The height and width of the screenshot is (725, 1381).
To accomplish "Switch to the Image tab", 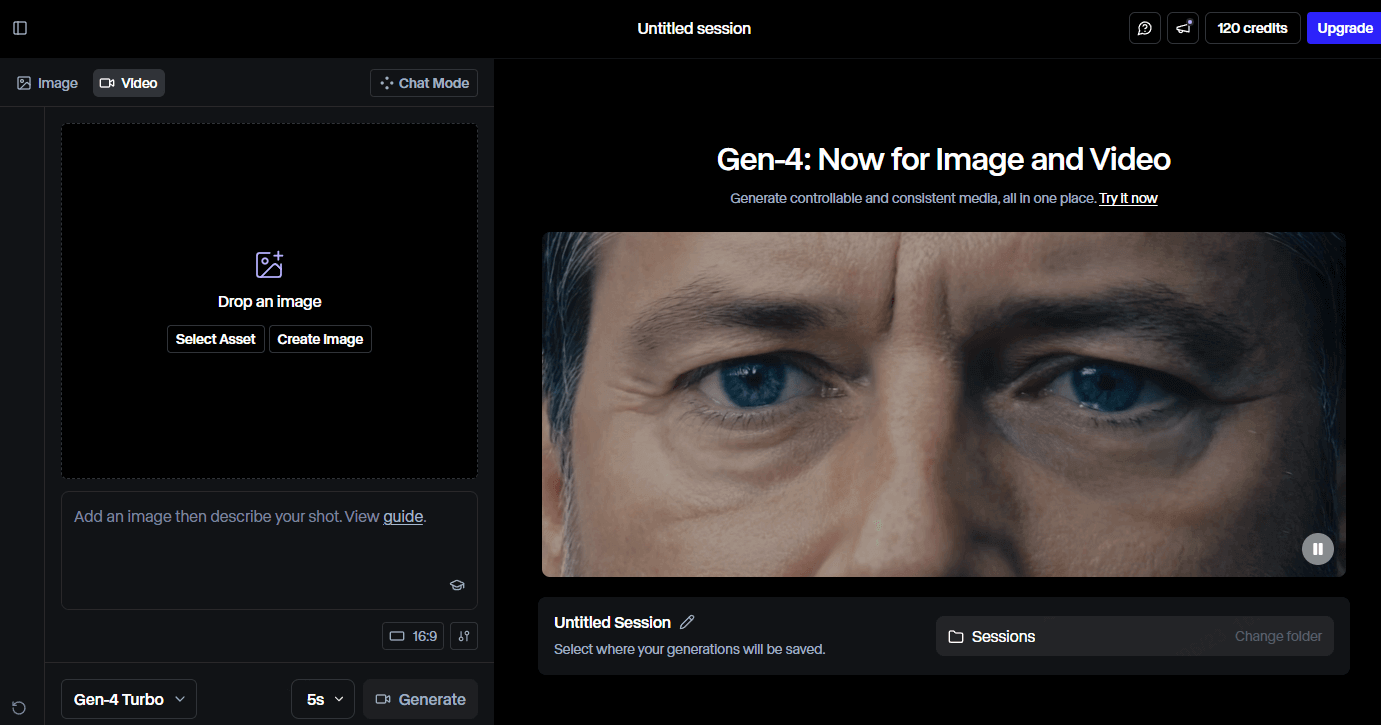I will pyautogui.click(x=47, y=83).
